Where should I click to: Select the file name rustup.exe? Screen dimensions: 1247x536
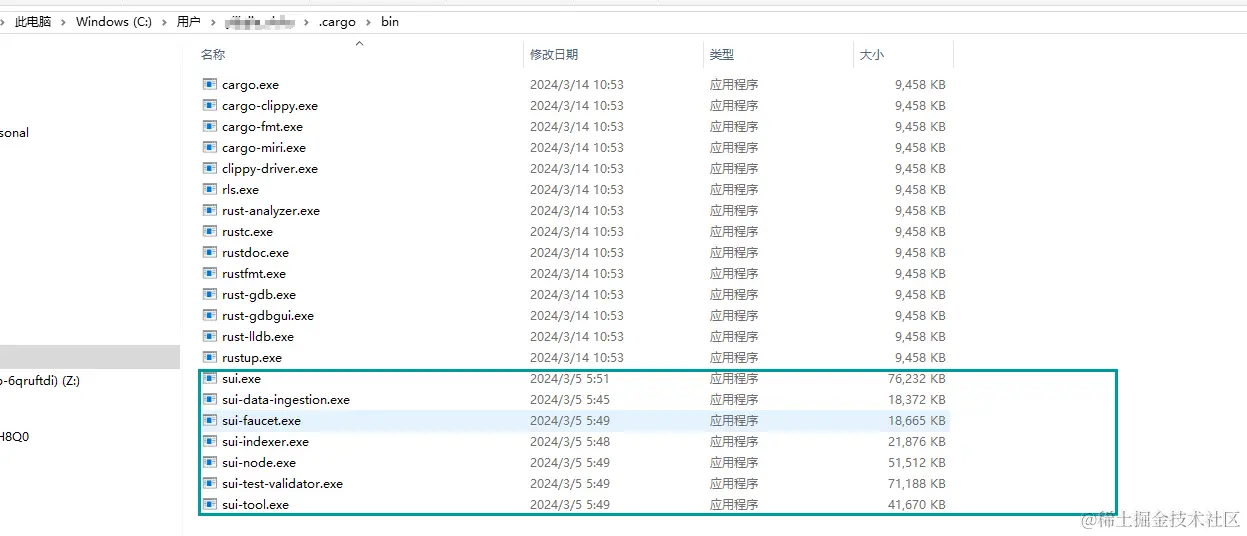[x=252, y=358]
